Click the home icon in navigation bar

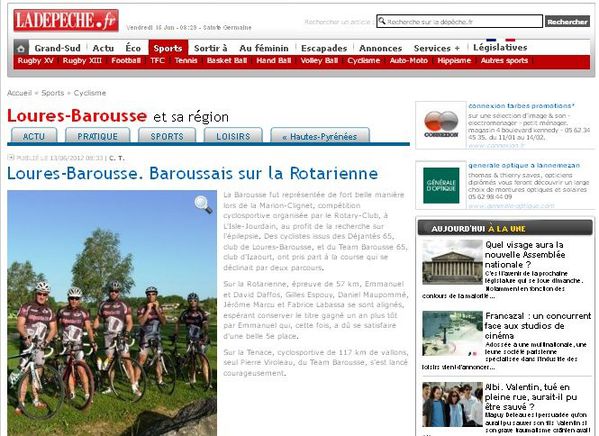coord(21,49)
